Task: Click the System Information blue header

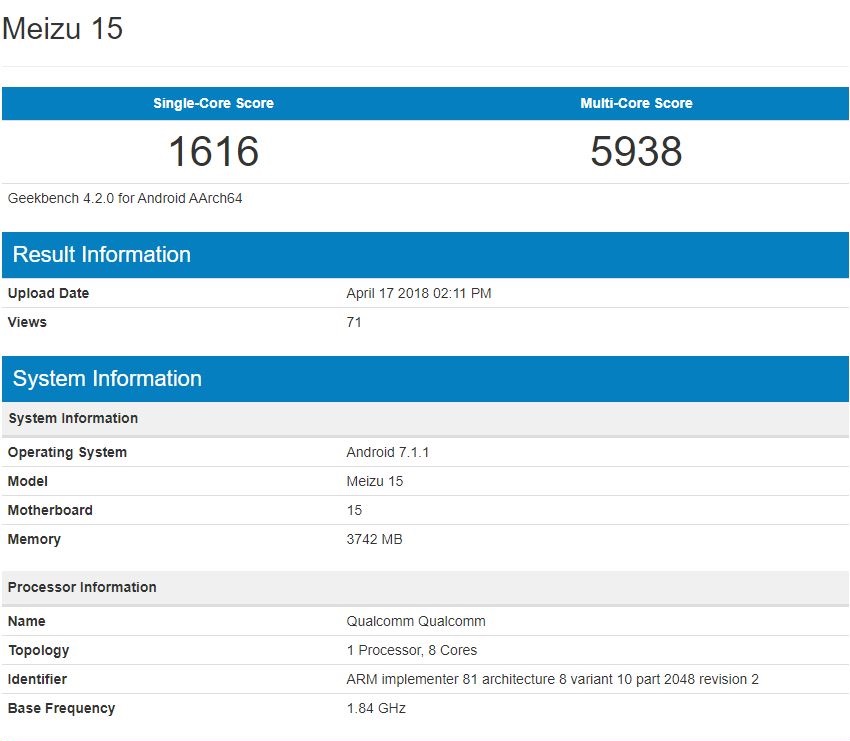Action: pos(106,378)
